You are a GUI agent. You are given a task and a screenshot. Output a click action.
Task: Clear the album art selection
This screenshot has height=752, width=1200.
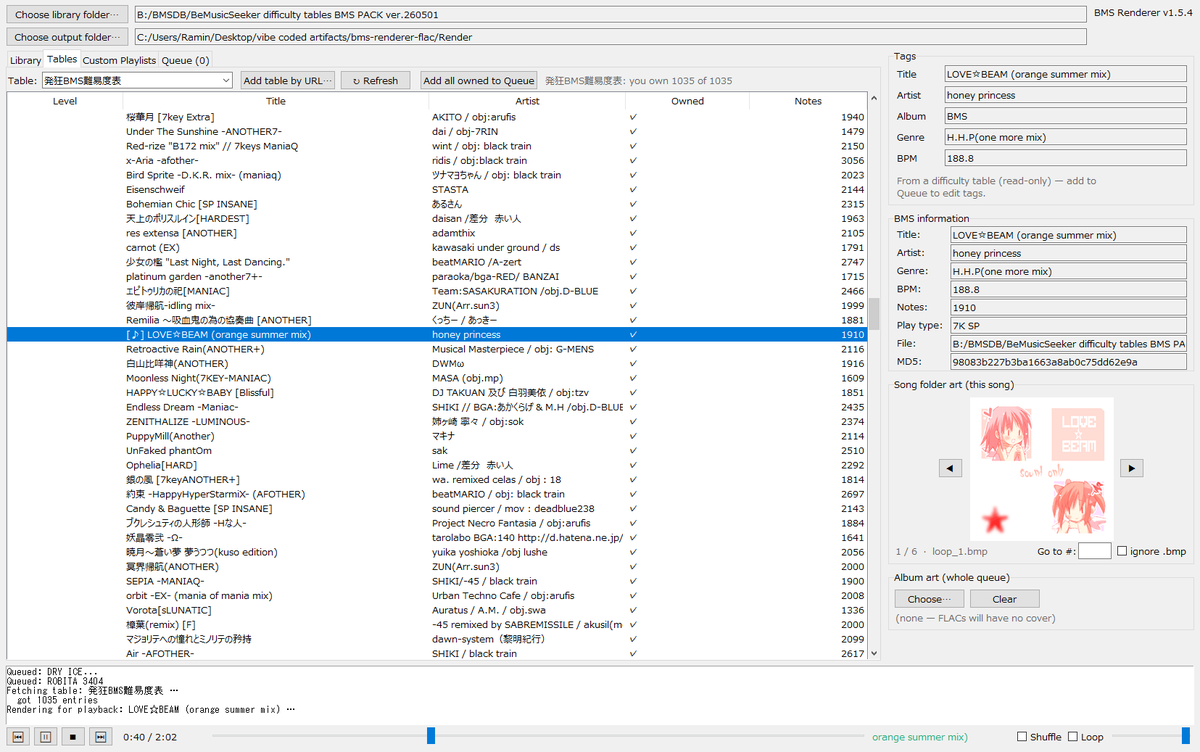tap(1005, 599)
